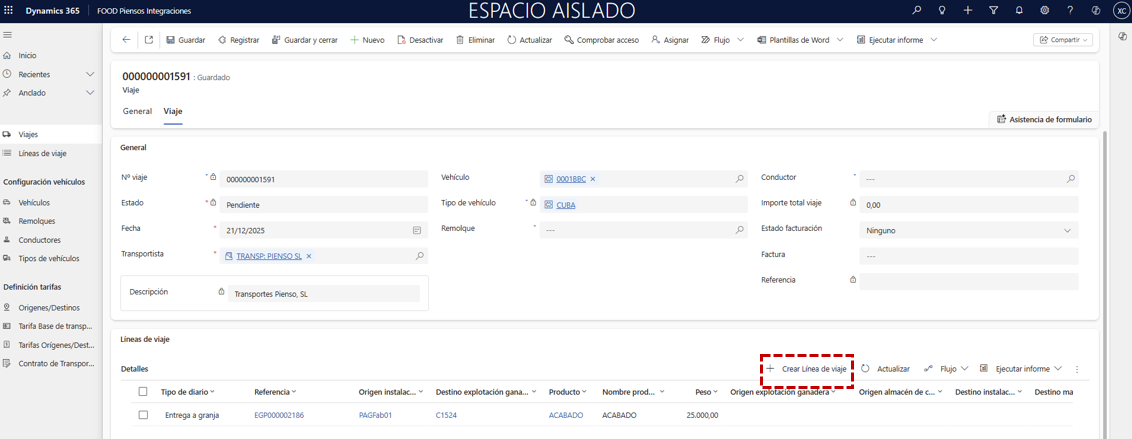The width and height of the screenshot is (1132, 439).
Task: Open the Compartir dropdown button
Action: coord(1063,40)
